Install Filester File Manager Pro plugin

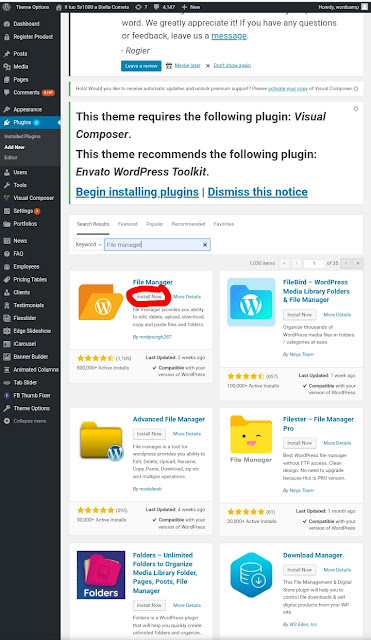point(299,443)
